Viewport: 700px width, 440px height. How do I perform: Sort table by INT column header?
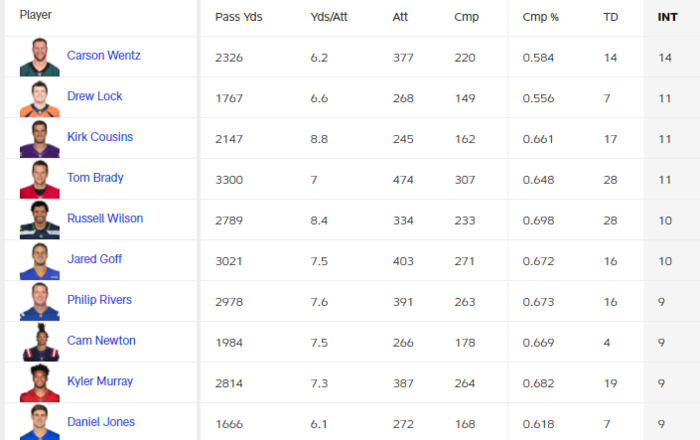[667, 17]
